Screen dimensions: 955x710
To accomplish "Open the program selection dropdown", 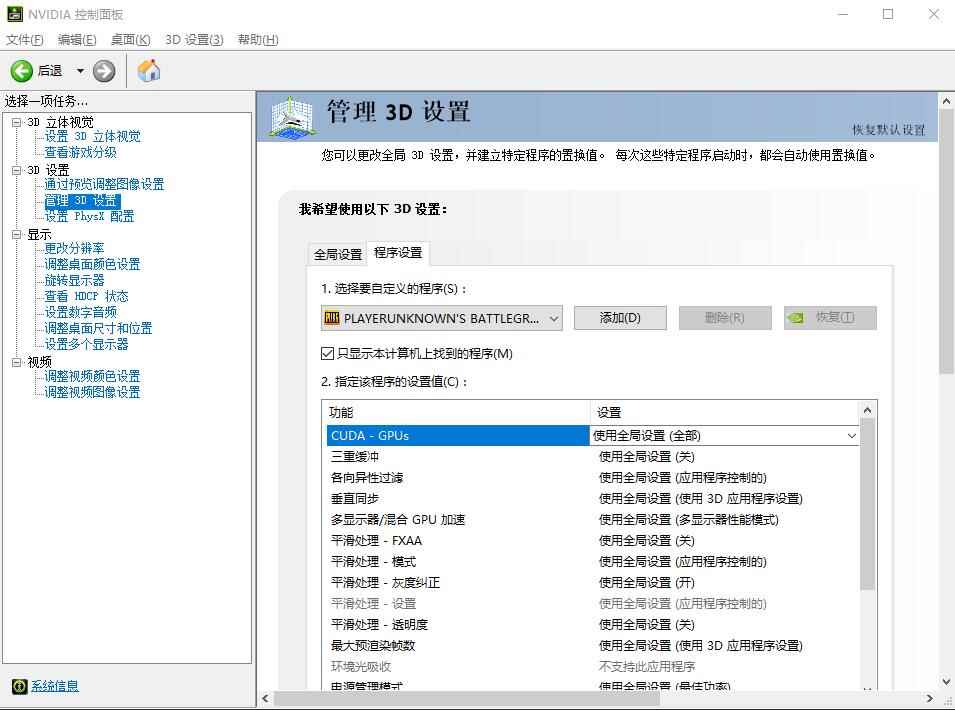I will tap(442, 318).
